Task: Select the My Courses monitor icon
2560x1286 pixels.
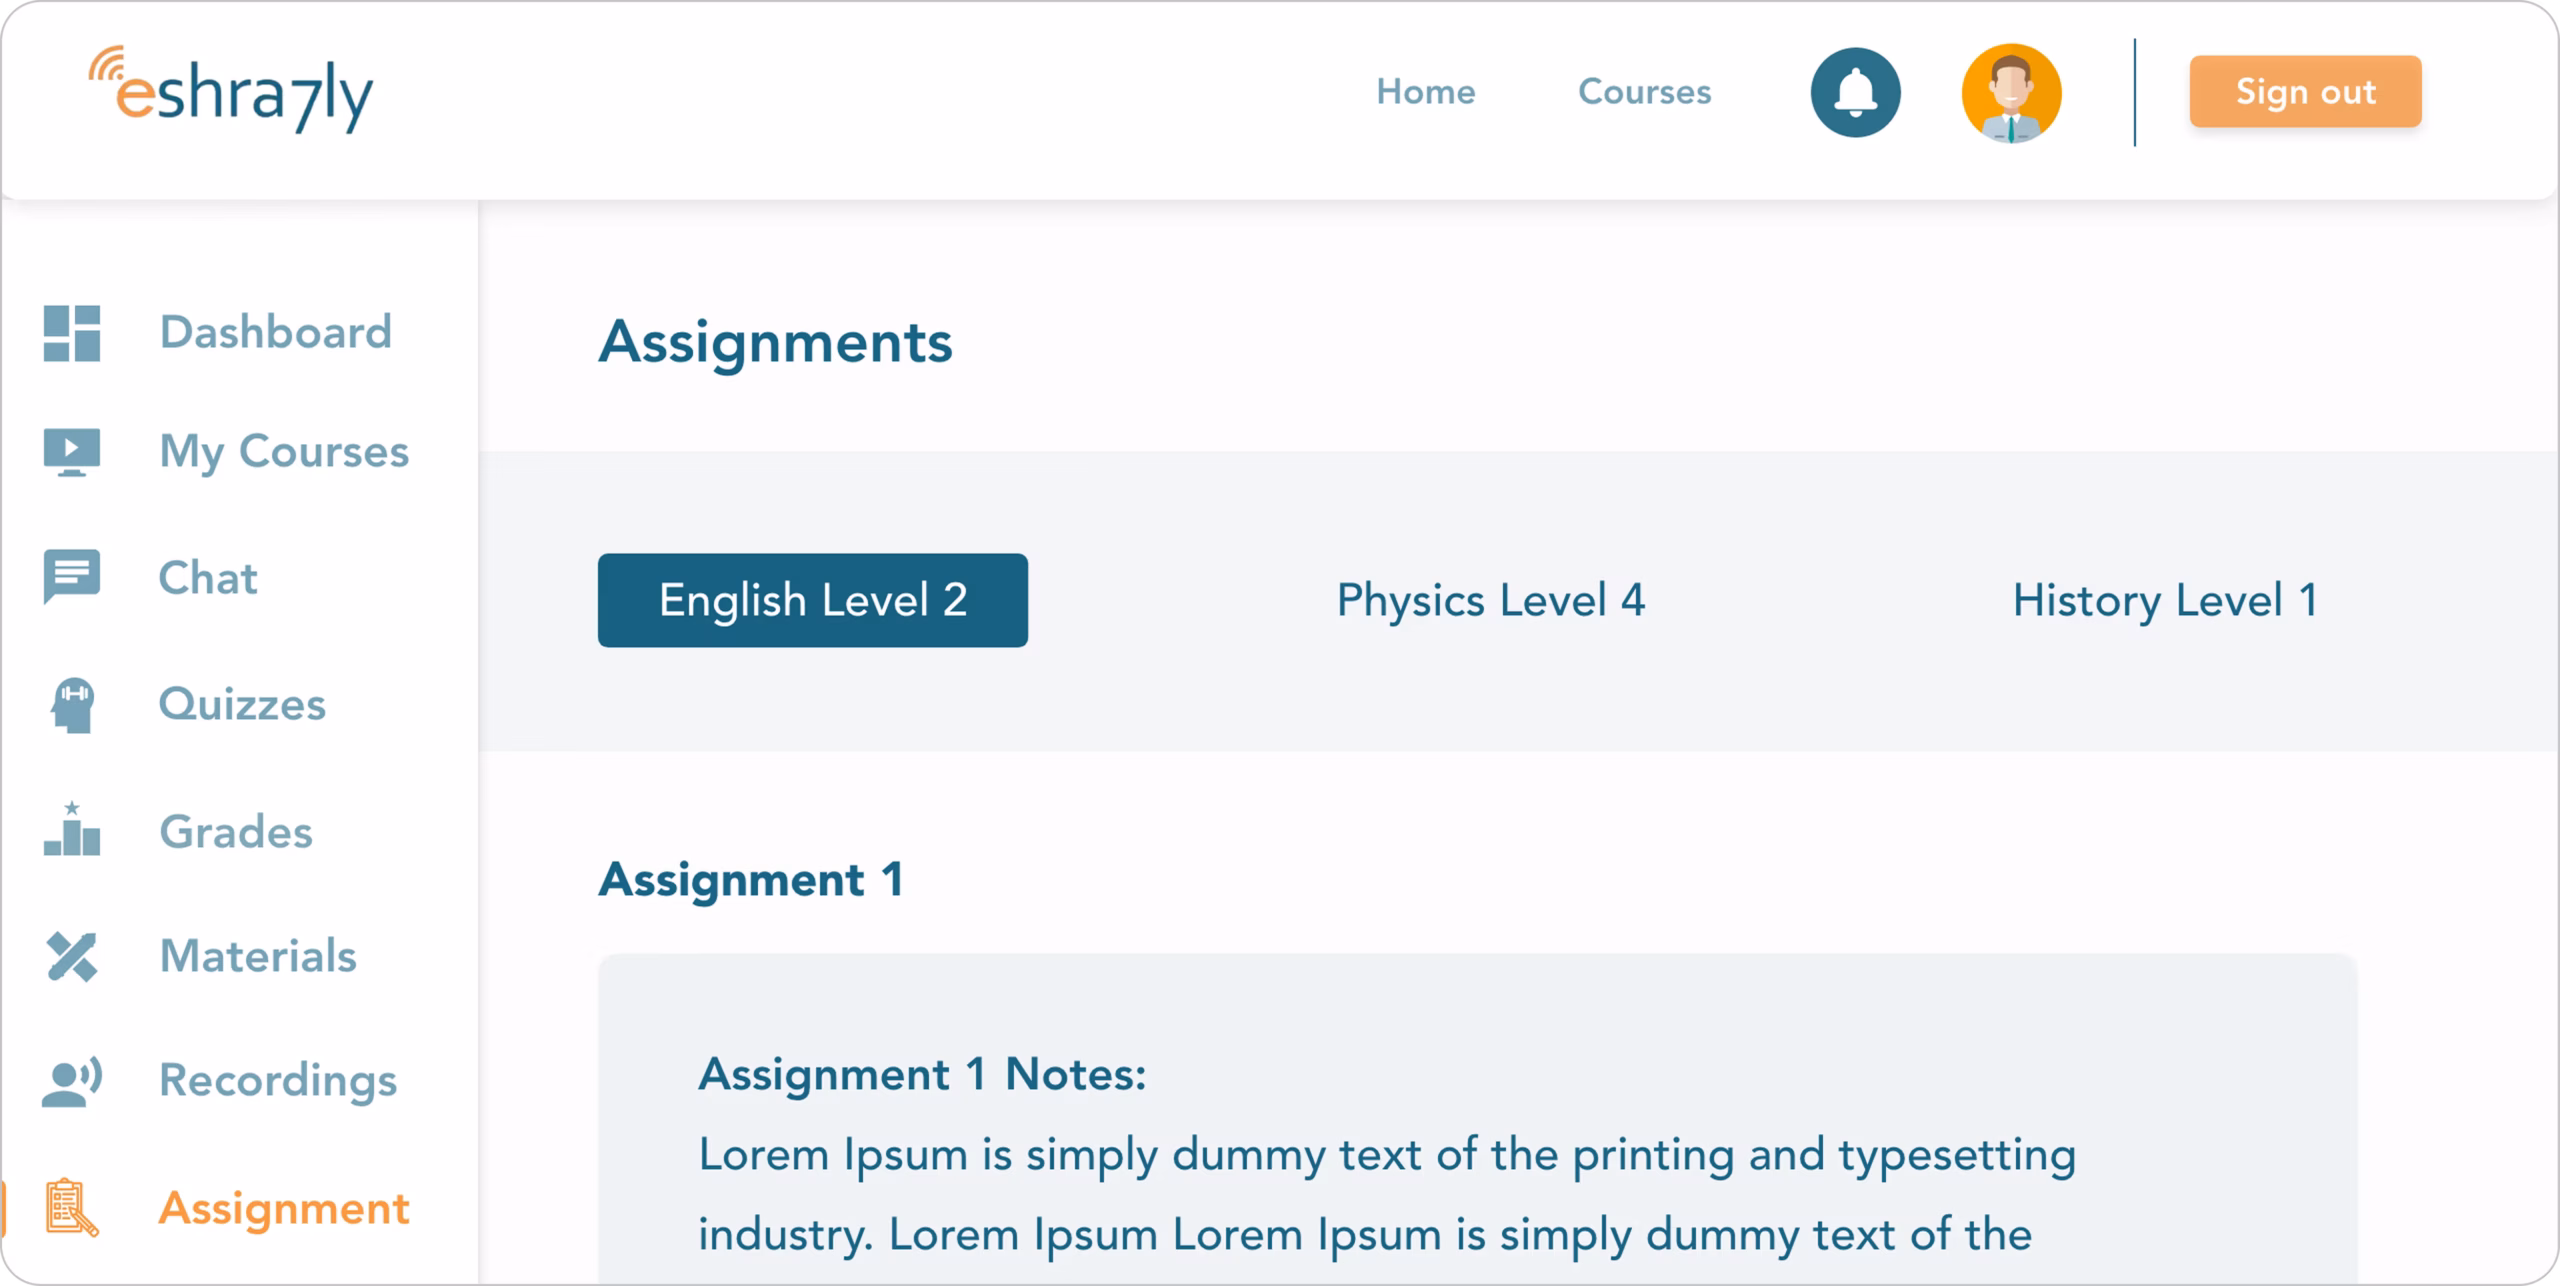Action: [x=72, y=452]
